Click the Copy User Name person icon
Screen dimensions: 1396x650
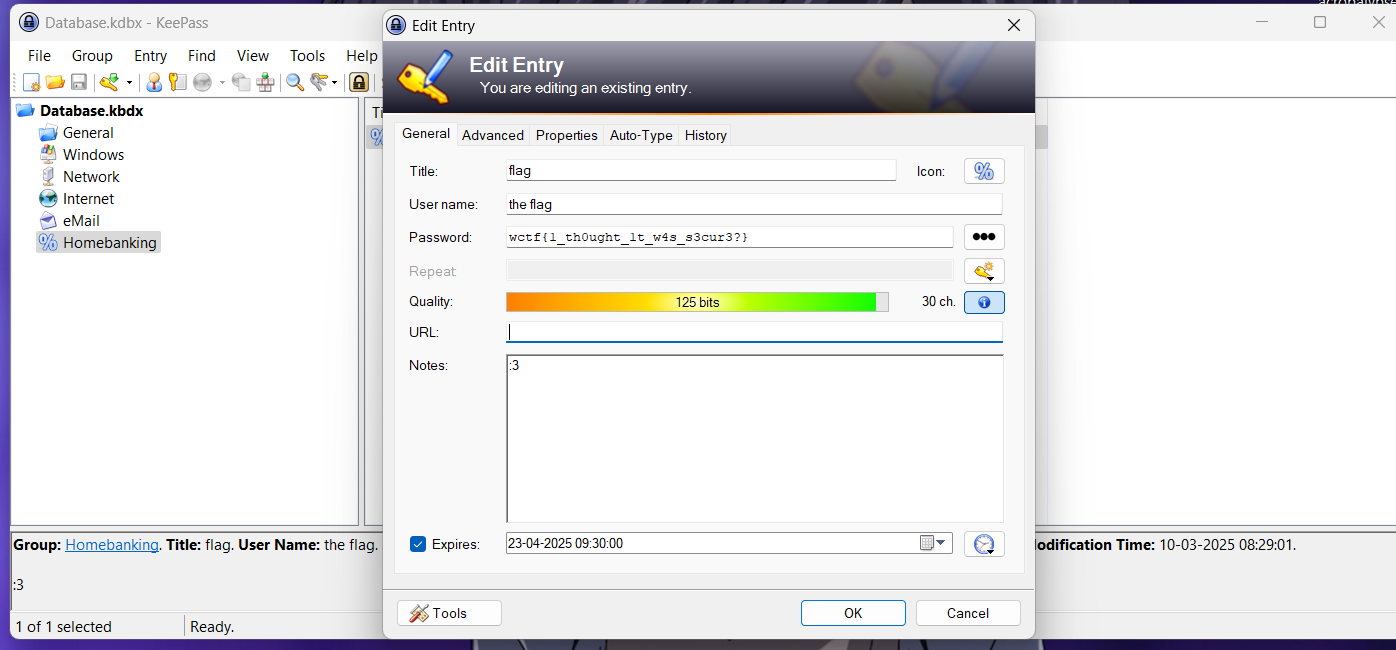[x=154, y=82]
